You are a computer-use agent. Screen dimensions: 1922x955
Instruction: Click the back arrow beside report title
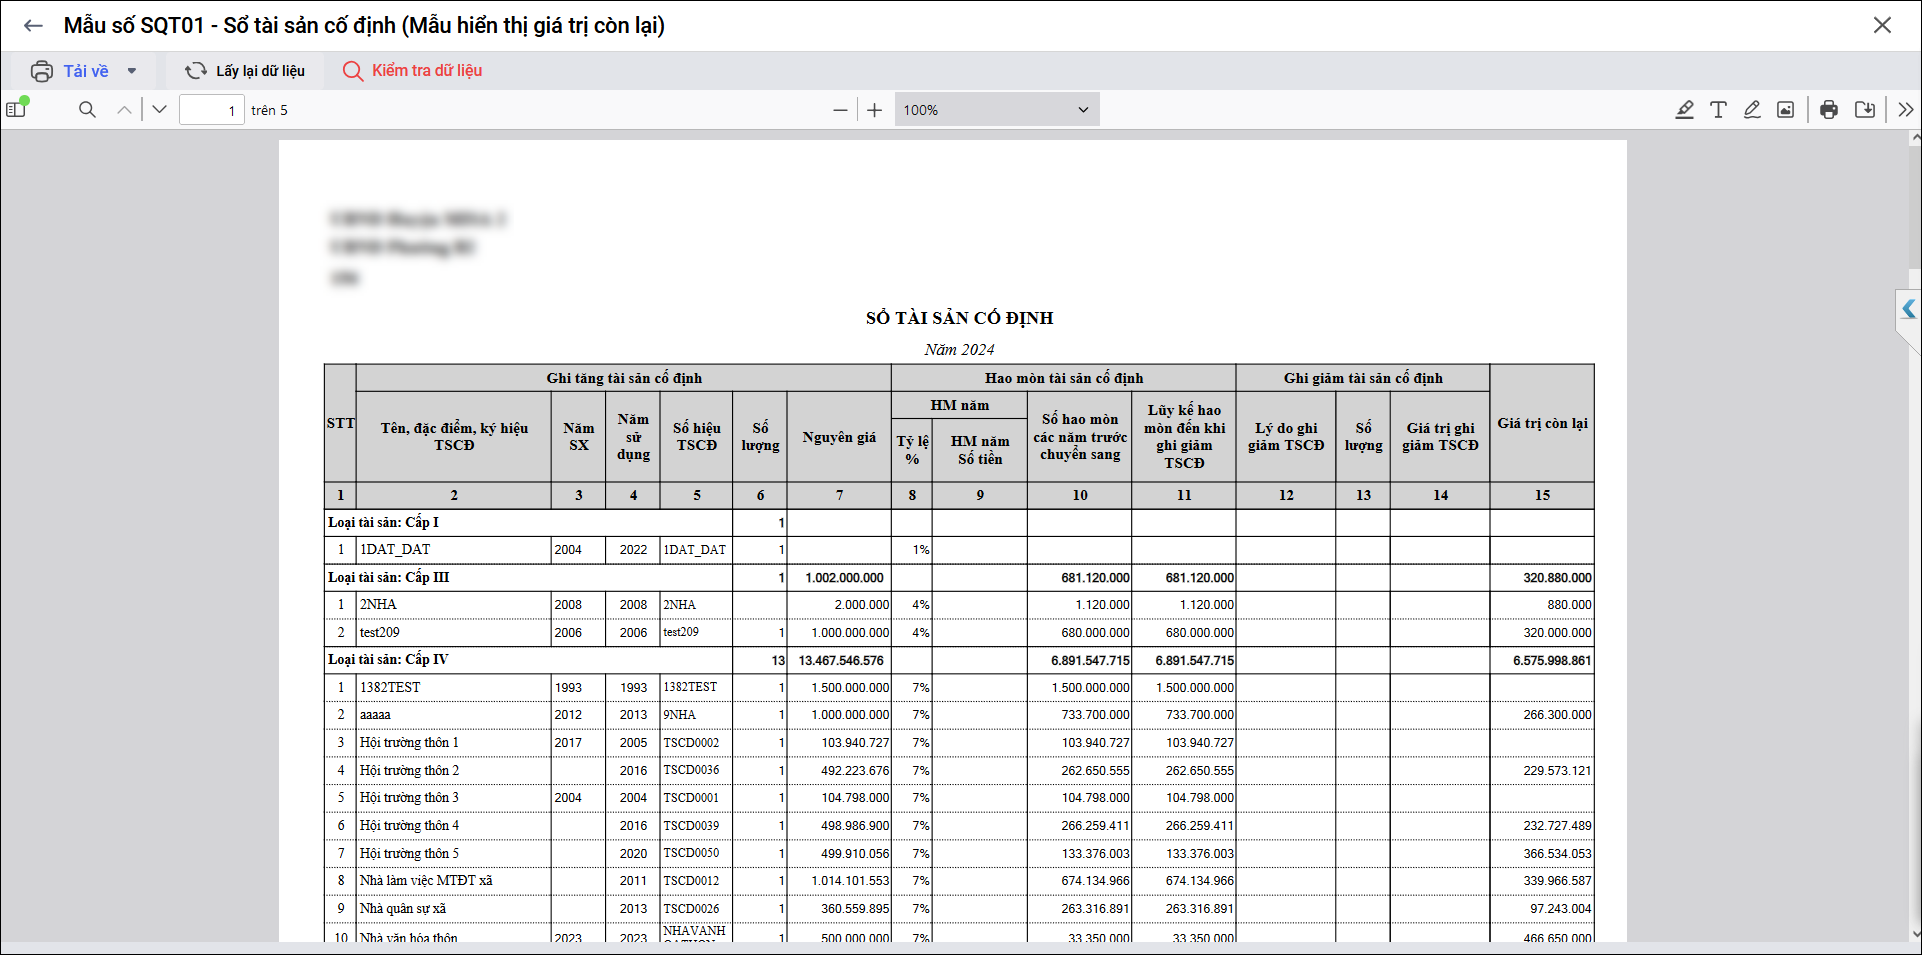[33, 26]
